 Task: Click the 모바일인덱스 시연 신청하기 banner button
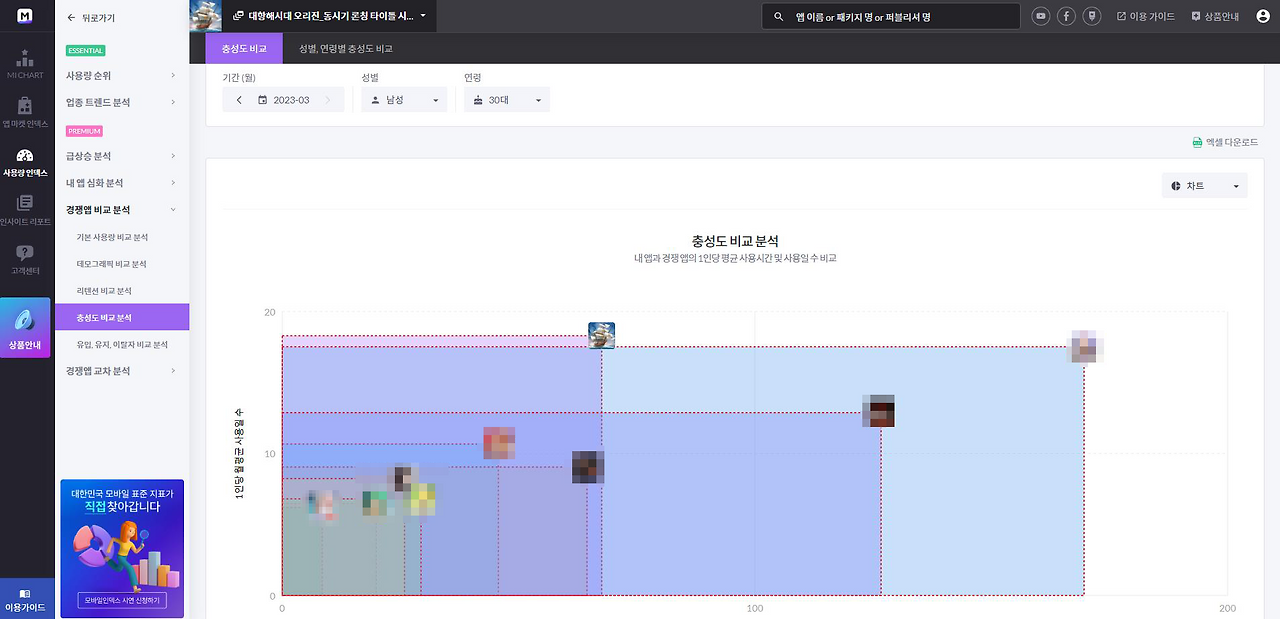[122, 601]
